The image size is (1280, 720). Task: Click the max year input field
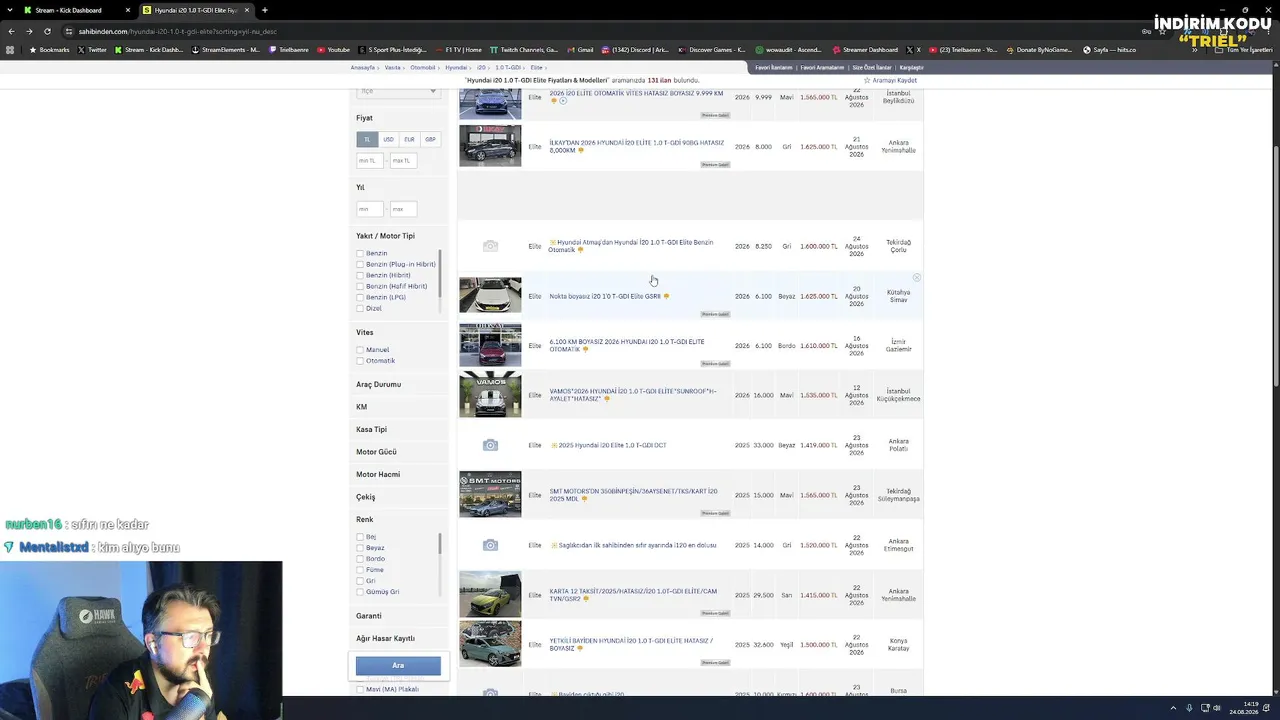tap(402, 209)
